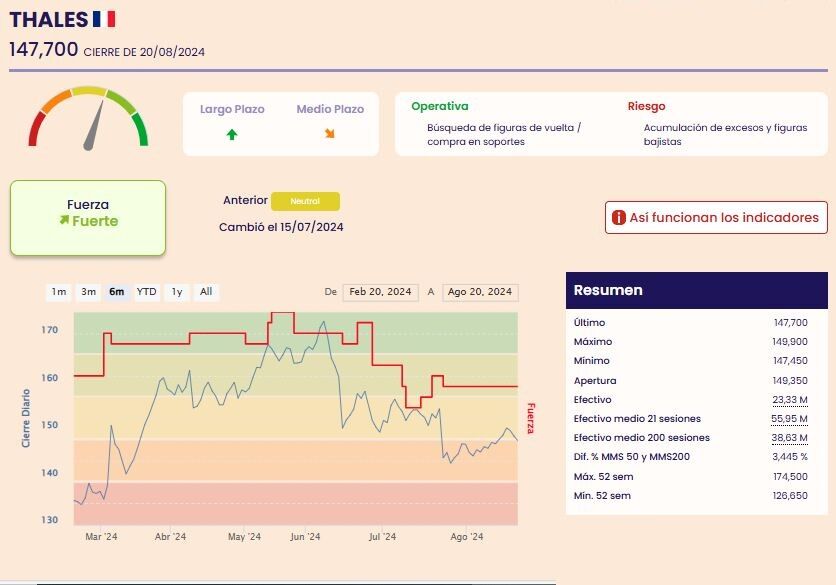Image resolution: width=836 pixels, height=585 pixels.
Task: Click the underlined value 38,63 M
Action: click(789, 438)
